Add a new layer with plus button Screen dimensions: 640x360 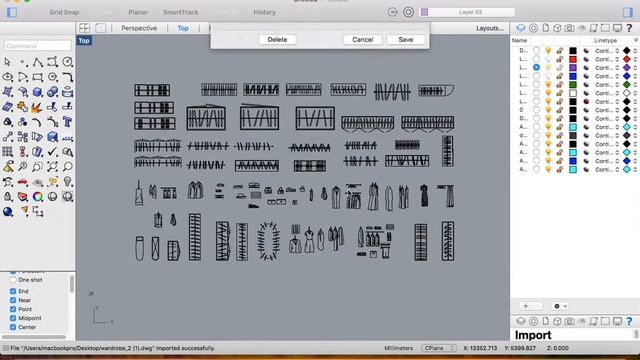tap(526, 306)
